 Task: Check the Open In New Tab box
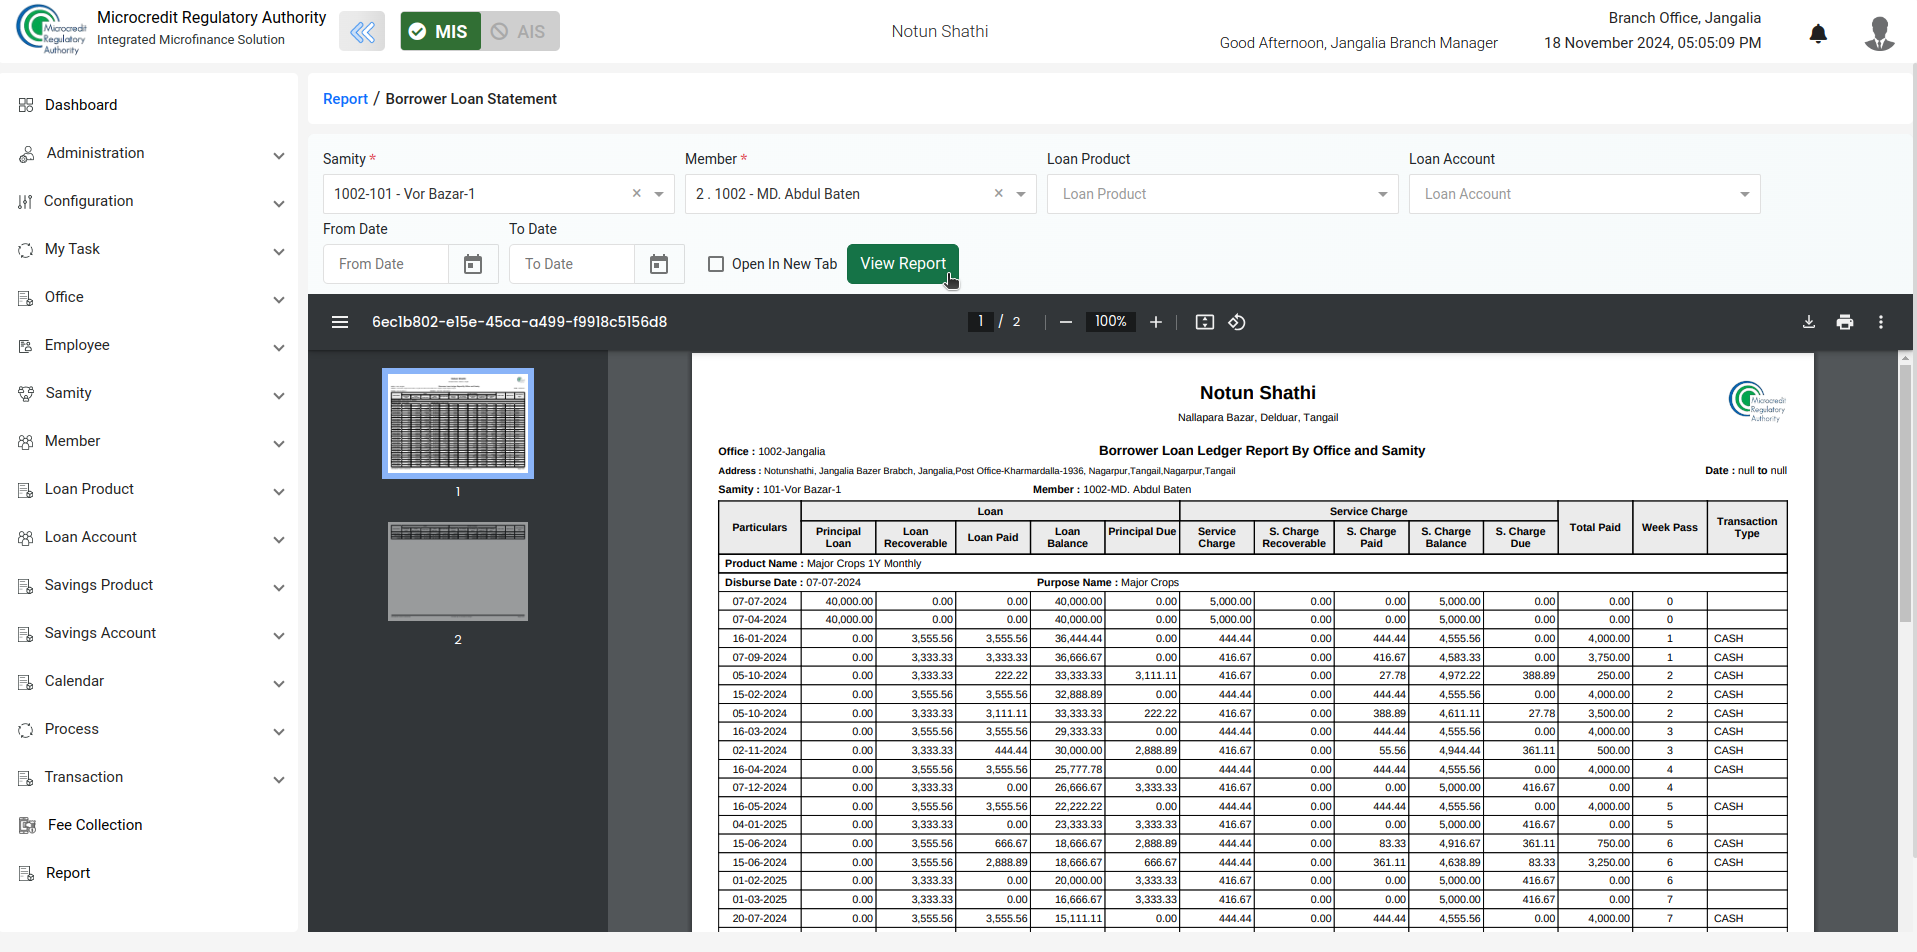(x=716, y=264)
